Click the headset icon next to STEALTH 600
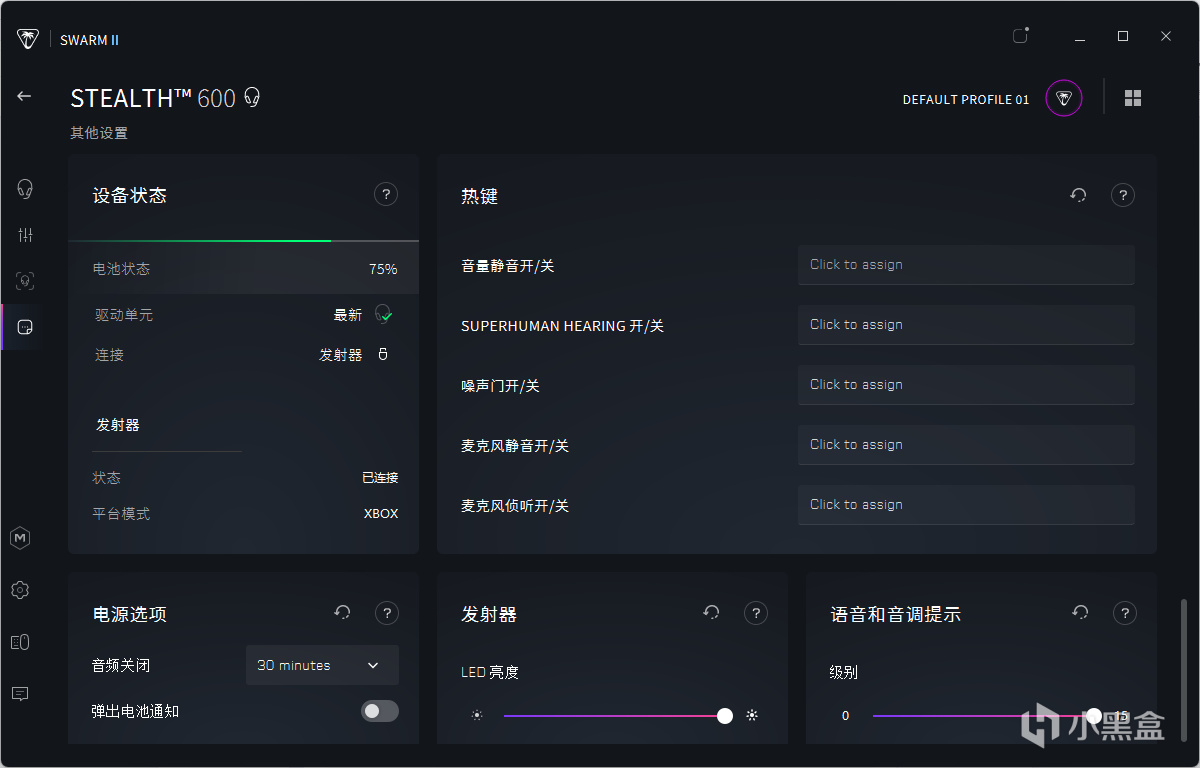The height and width of the screenshot is (768, 1200). 252,97
